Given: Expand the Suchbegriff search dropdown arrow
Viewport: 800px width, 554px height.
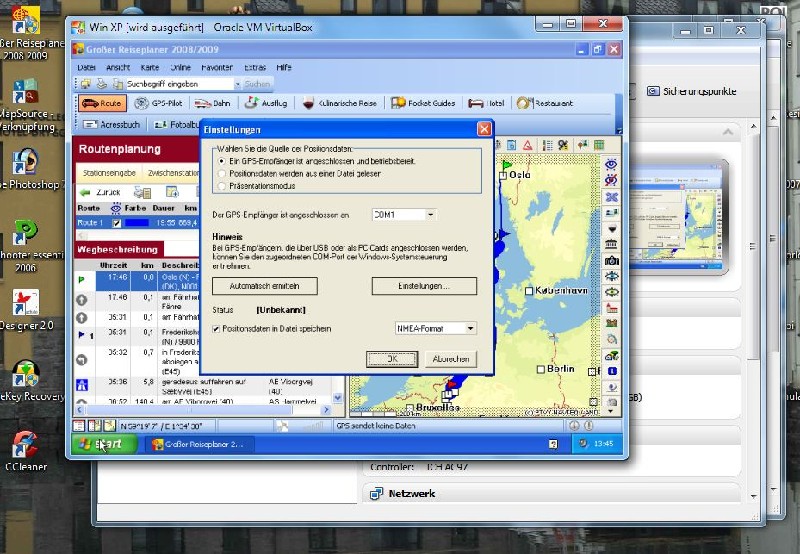Looking at the screenshot, I should [238, 84].
